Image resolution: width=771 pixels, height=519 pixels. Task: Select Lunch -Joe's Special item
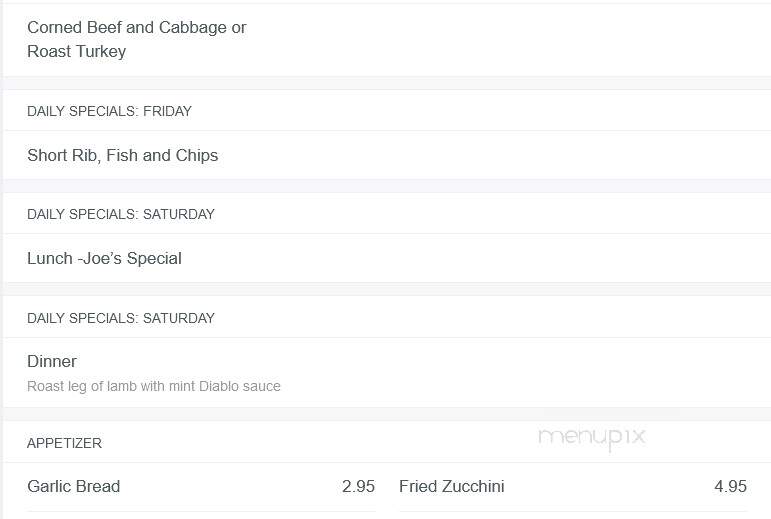click(x=104, y=259)
